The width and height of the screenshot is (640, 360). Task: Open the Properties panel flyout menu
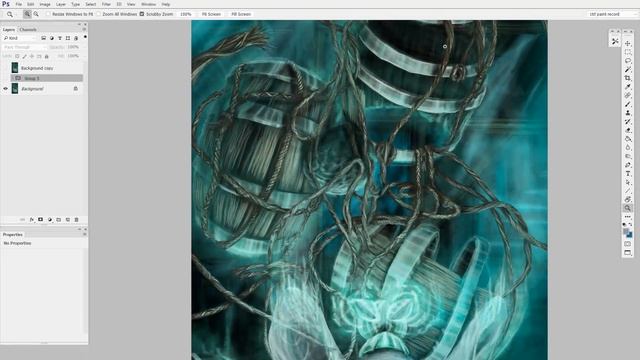tap(84, 234)
